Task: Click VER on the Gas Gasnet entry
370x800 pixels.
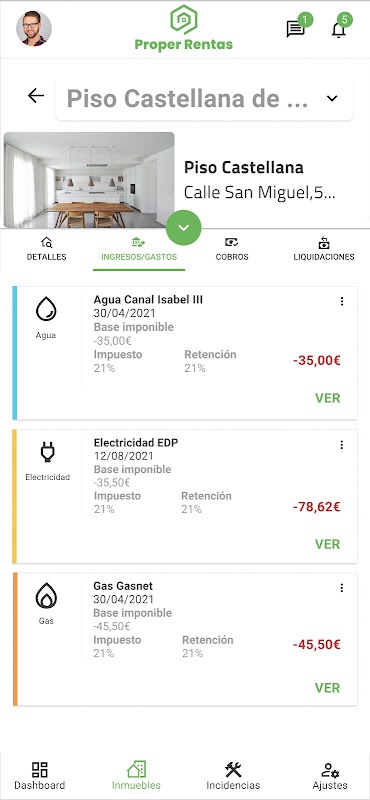Action: tap(328, 688)
